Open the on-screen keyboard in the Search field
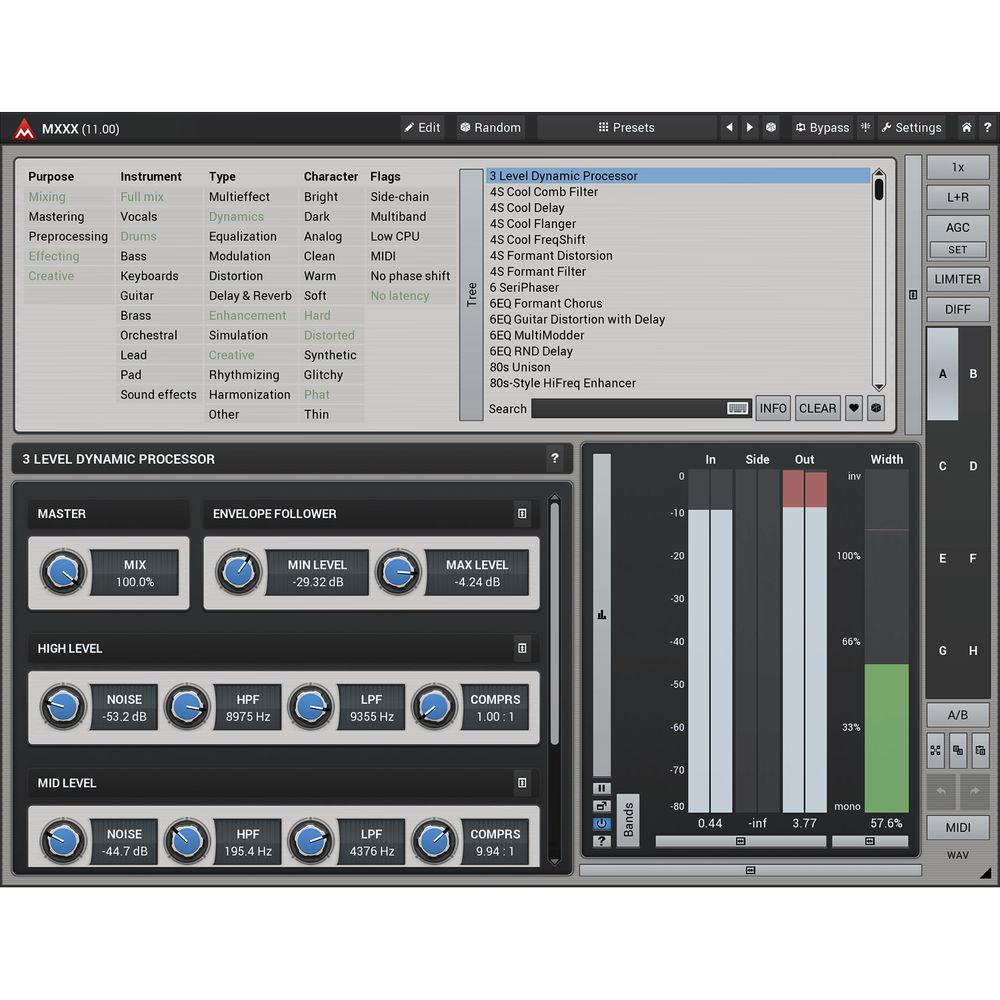The image size is (1000, 1000). (x=738, y=408)
